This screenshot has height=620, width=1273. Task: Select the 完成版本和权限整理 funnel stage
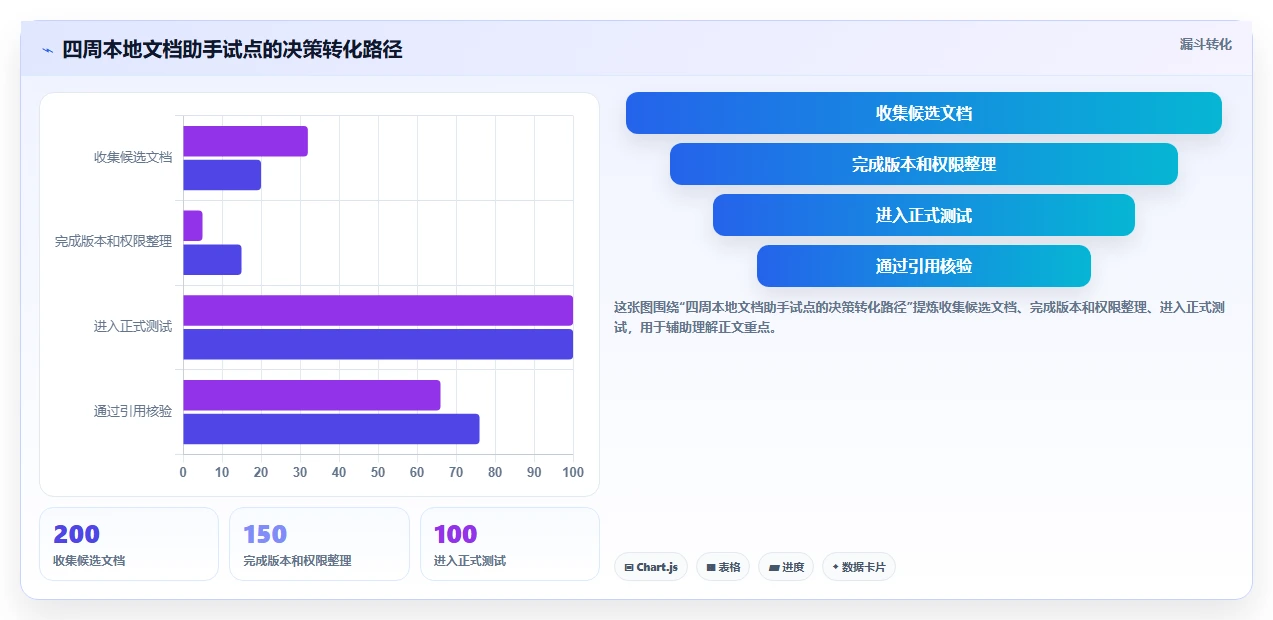pyautogui.click(x=924, y=164)
